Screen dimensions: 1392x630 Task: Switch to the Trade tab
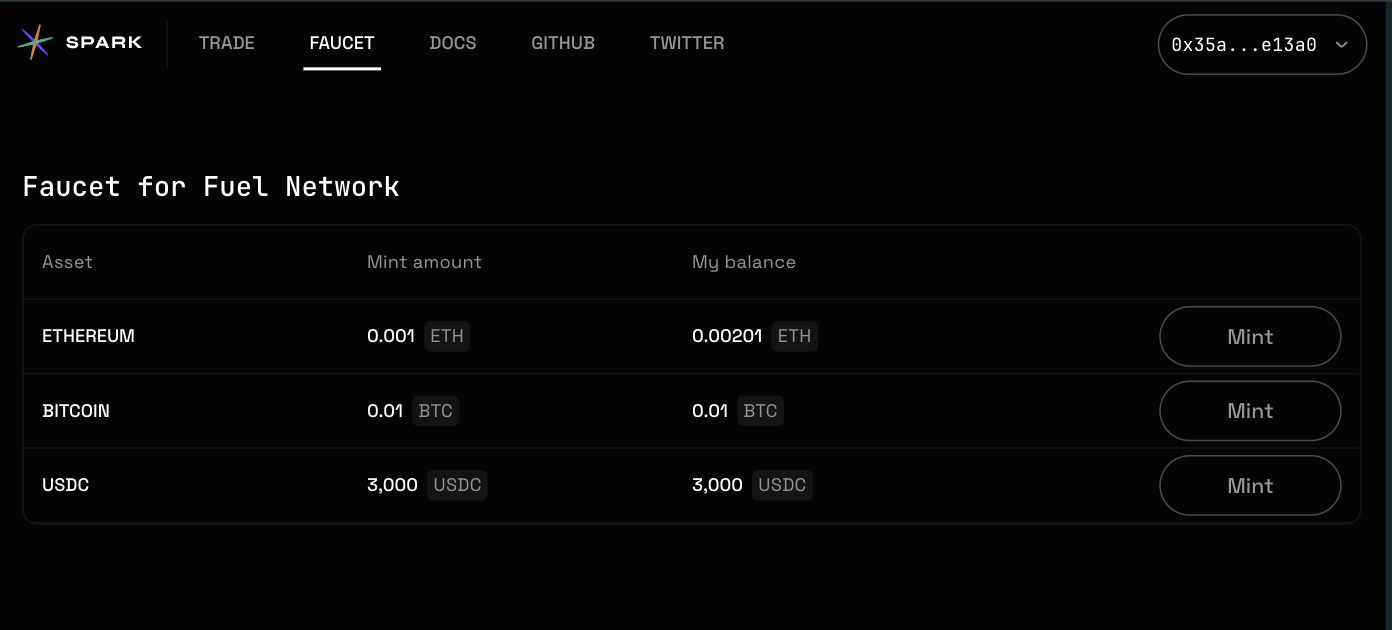[x=227, y=43]
